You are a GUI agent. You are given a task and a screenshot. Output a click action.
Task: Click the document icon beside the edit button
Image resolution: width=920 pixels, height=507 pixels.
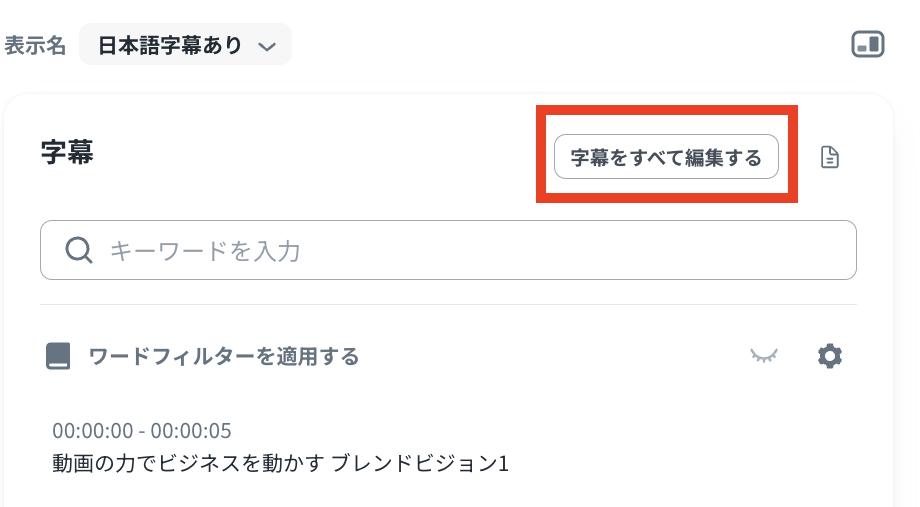829,157
